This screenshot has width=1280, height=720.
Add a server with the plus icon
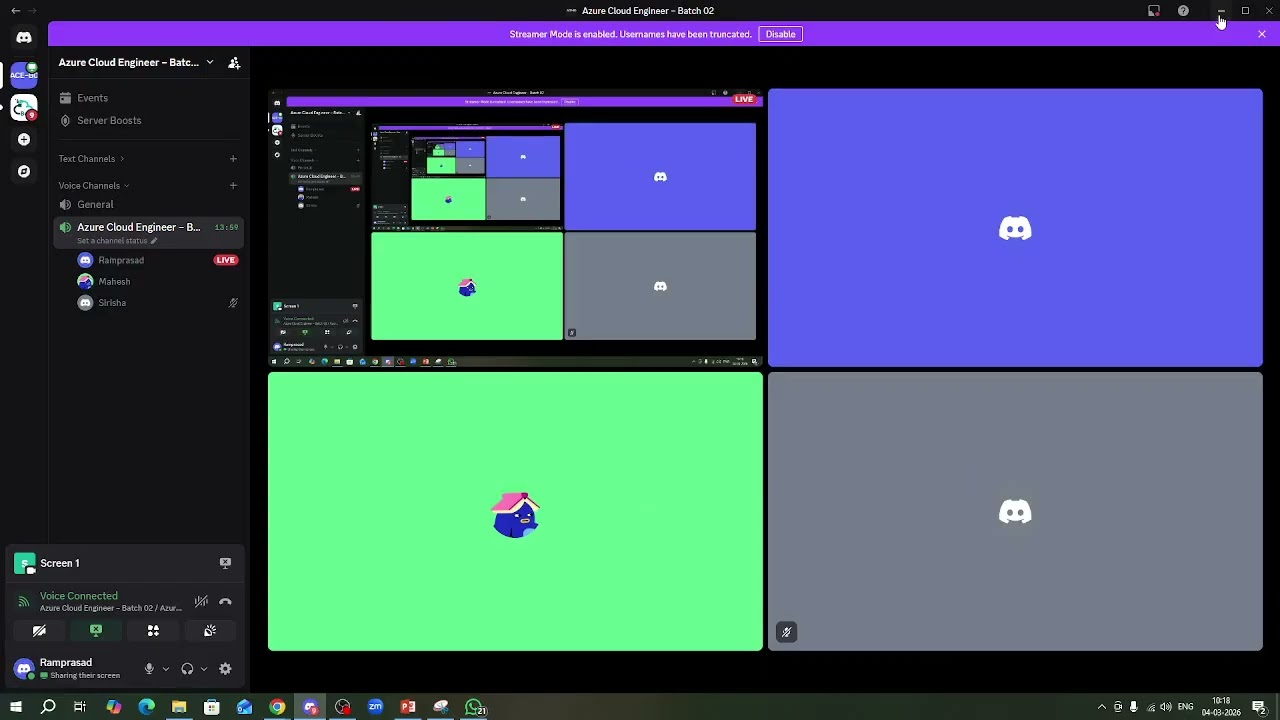click(x=24, y=140)
